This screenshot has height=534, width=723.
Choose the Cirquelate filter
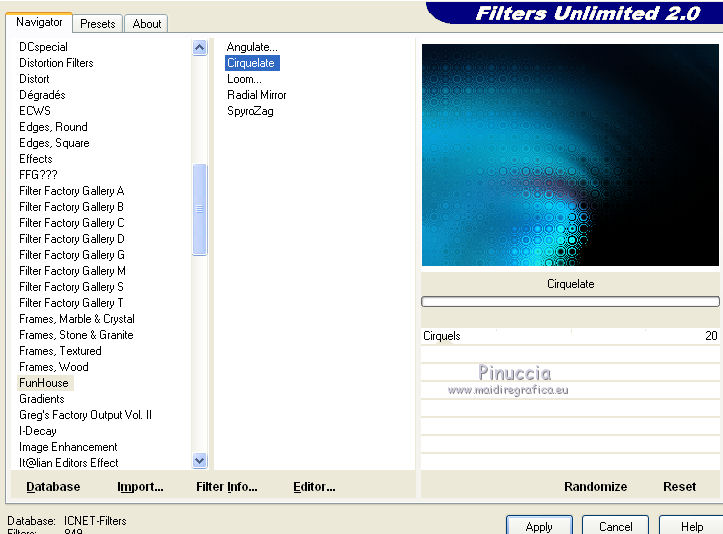pos(251,63)
